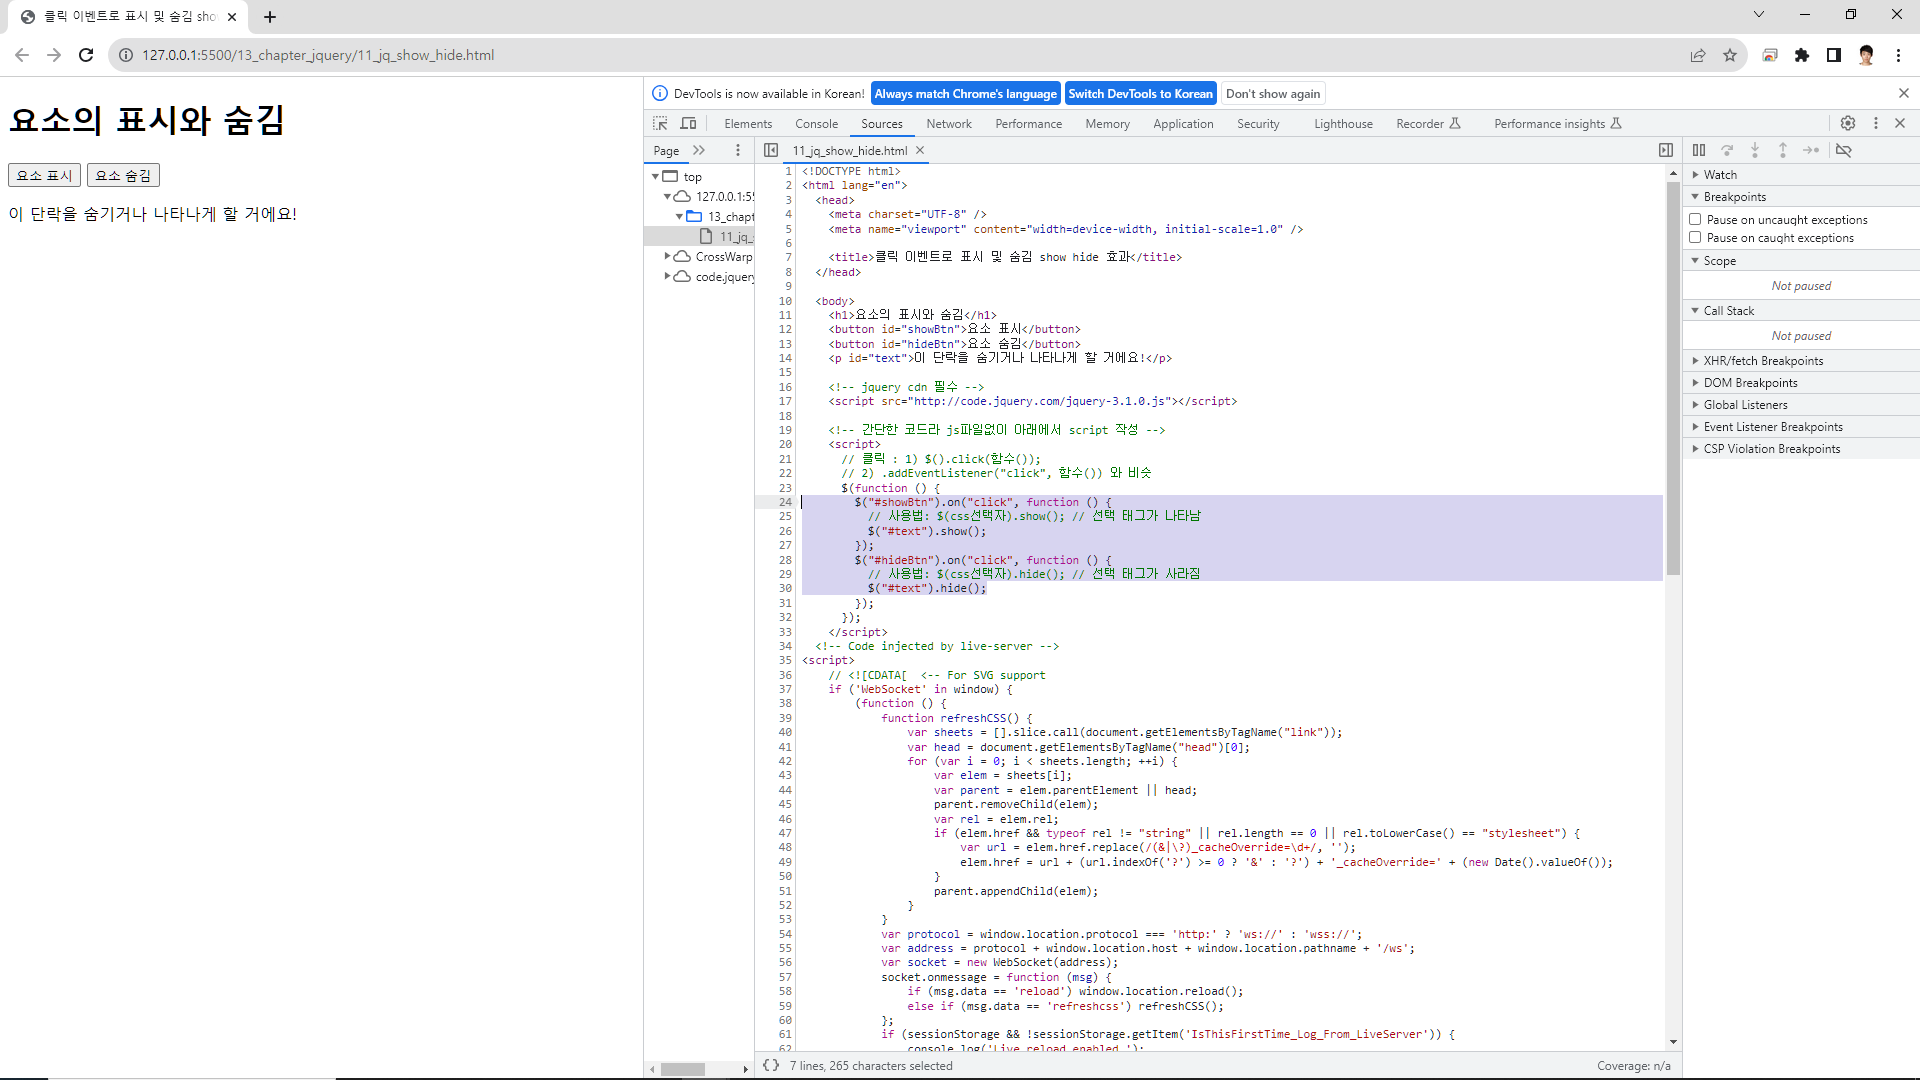Click the deactivate breakpoints icon

coord(1844,150)
